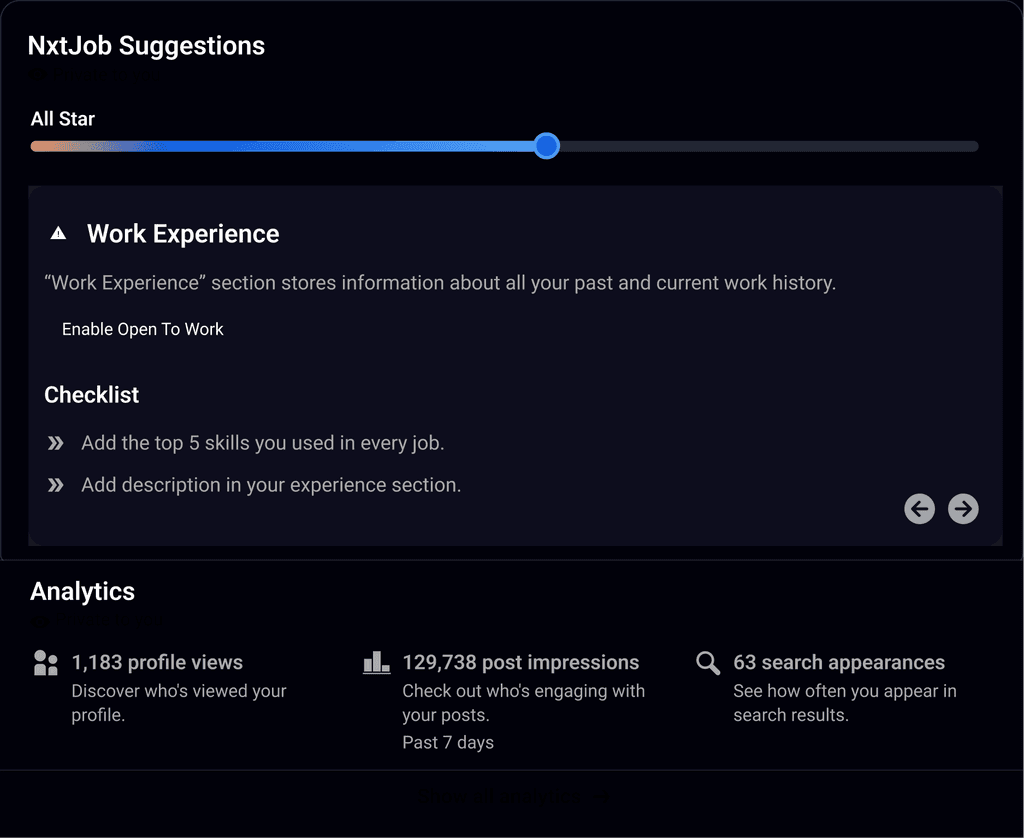Open the Past 7 days filter
Image resolution: width=1024 pixels, height=838 pixels.
448,742
